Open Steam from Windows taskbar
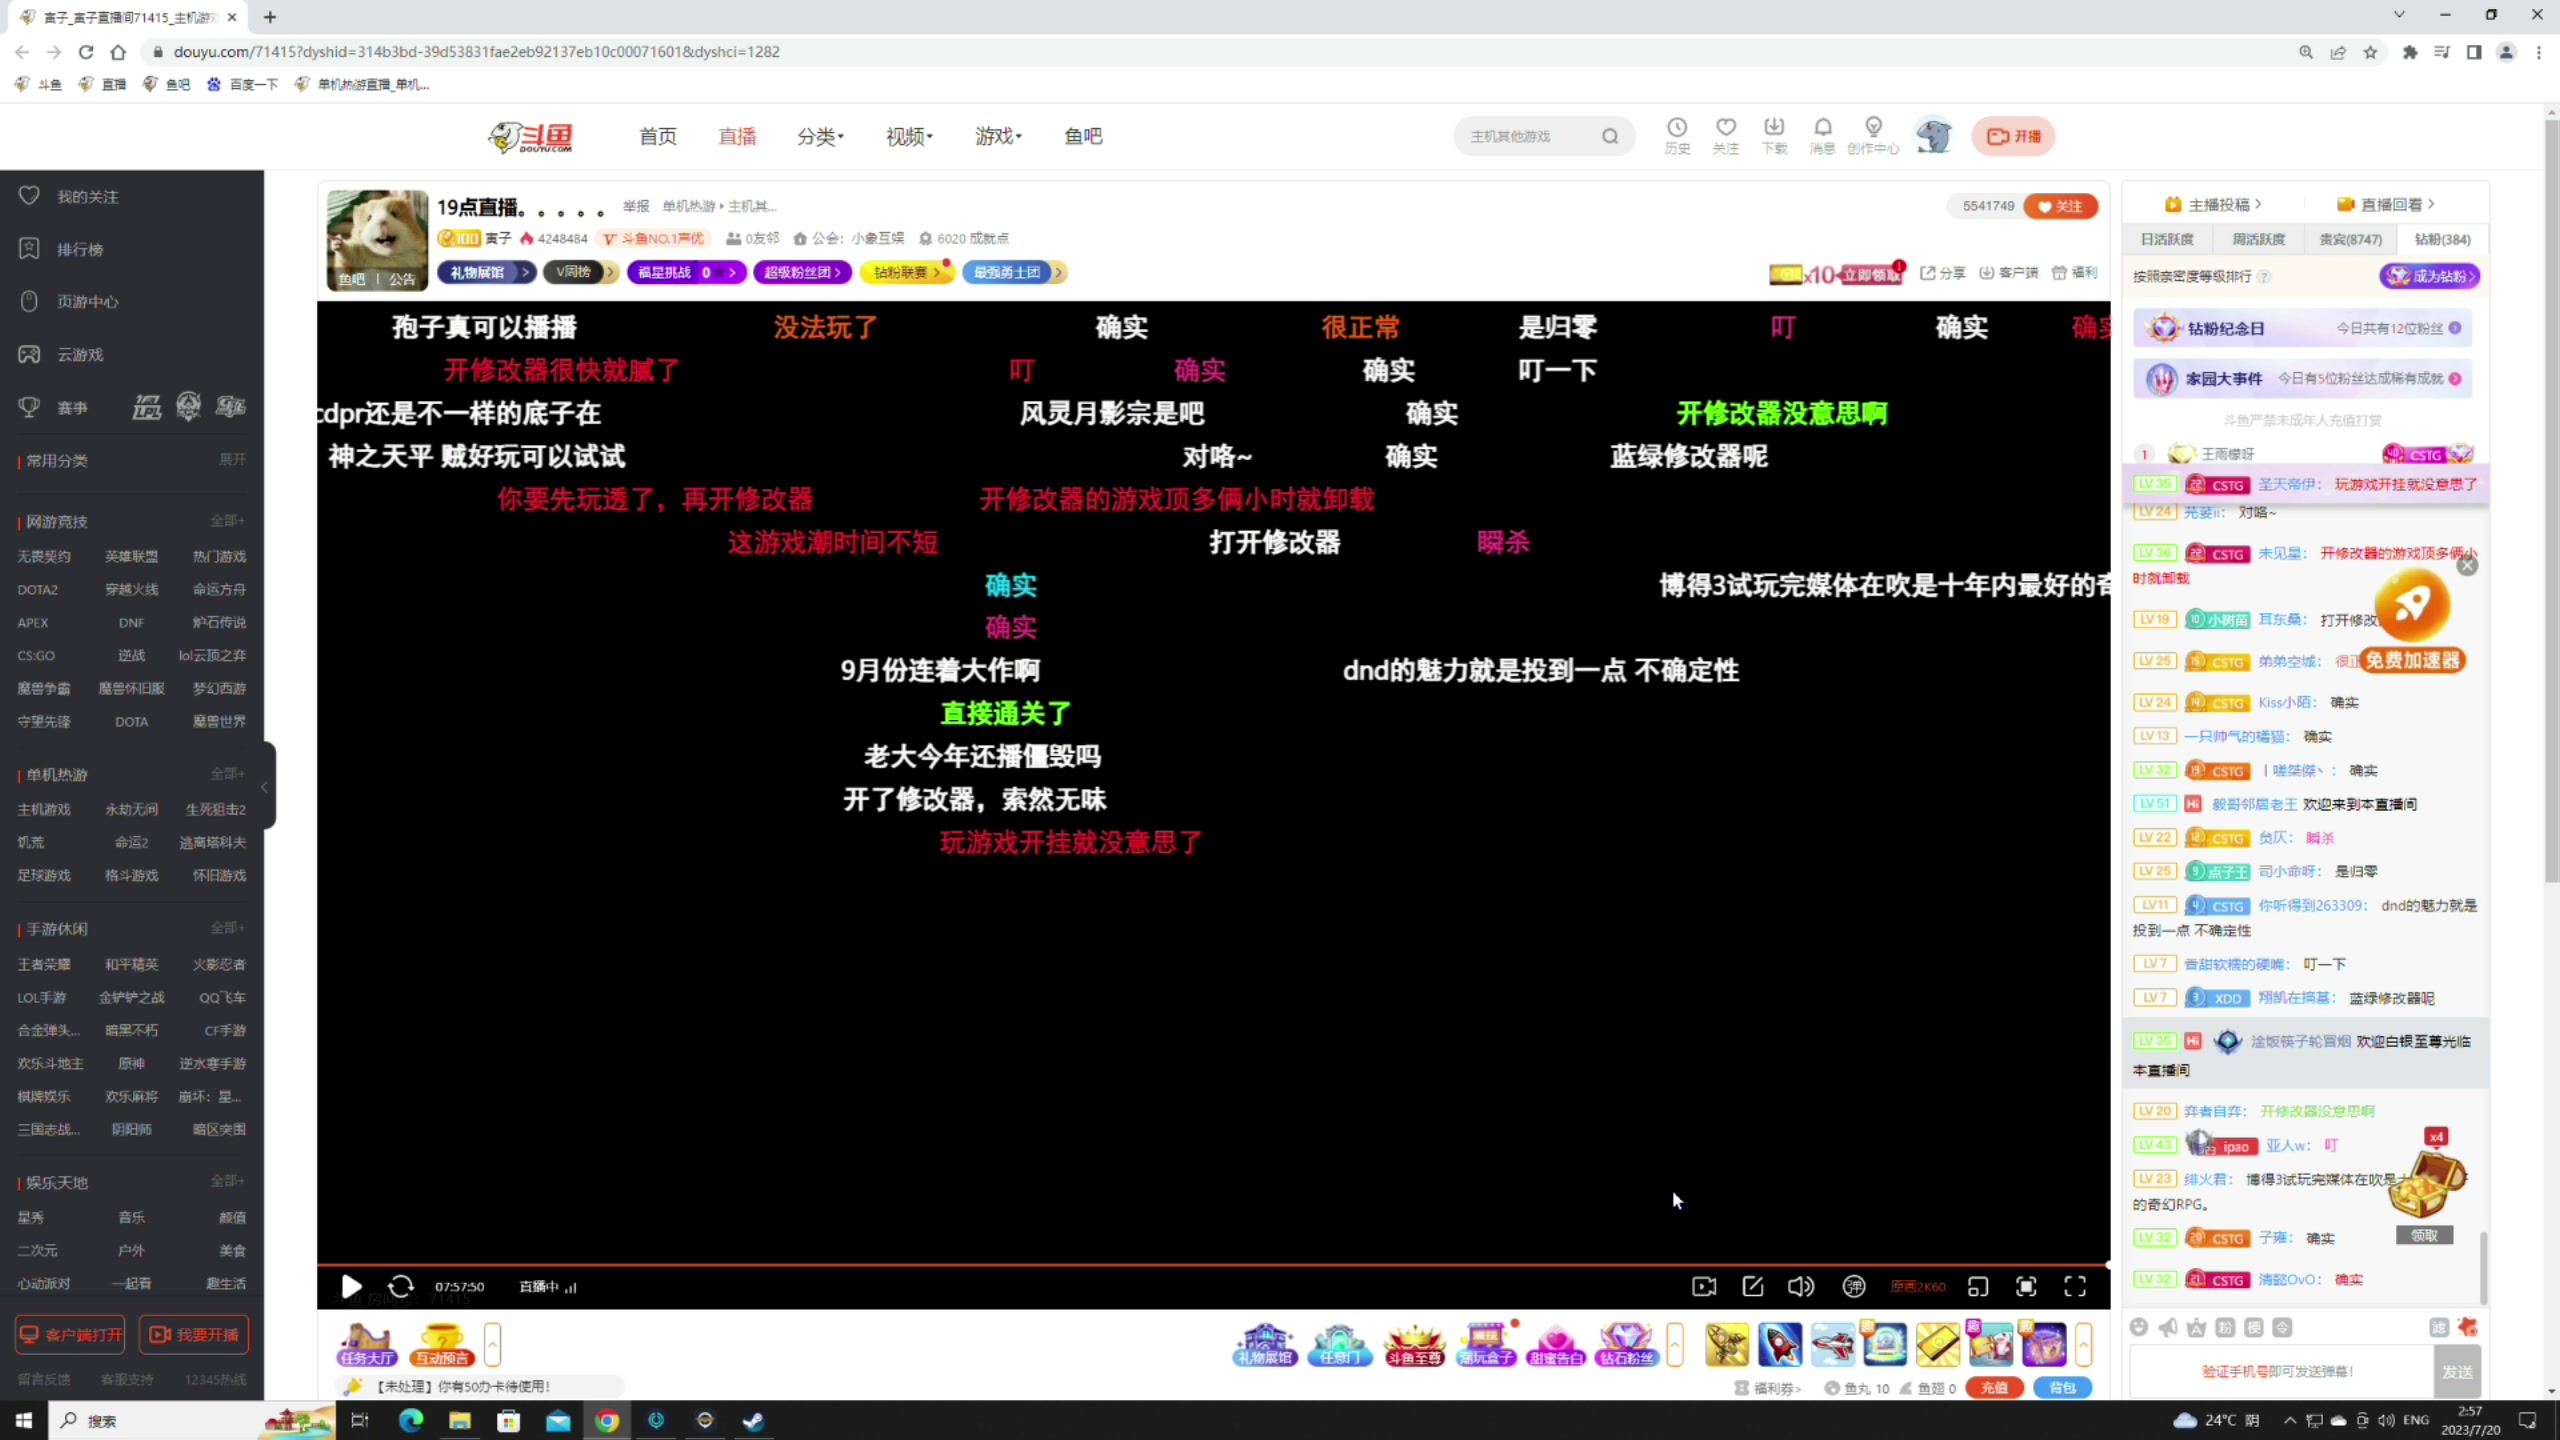Image resolution: width=2560 pixels, height=1440 pixels. (754, 1420)
